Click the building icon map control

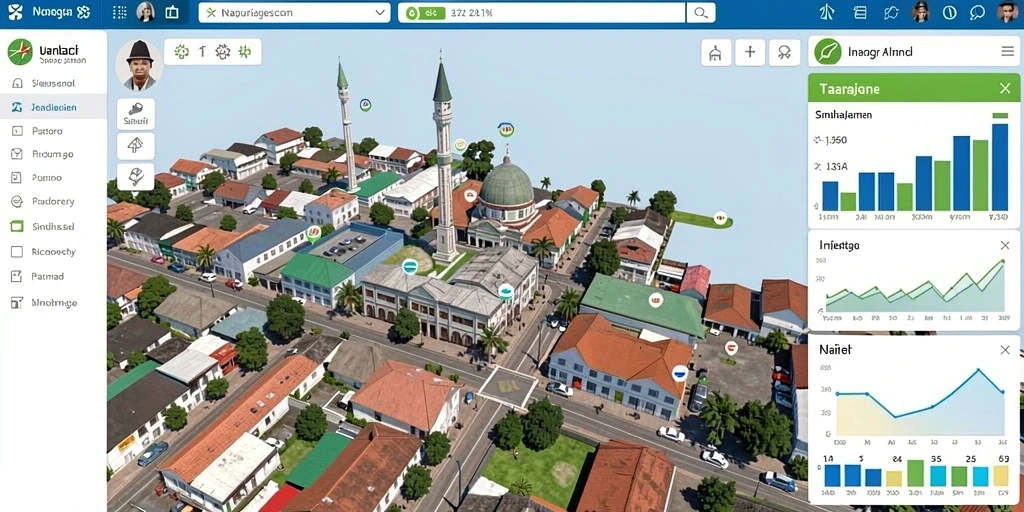pyautogui.click(x=716, y=52)
